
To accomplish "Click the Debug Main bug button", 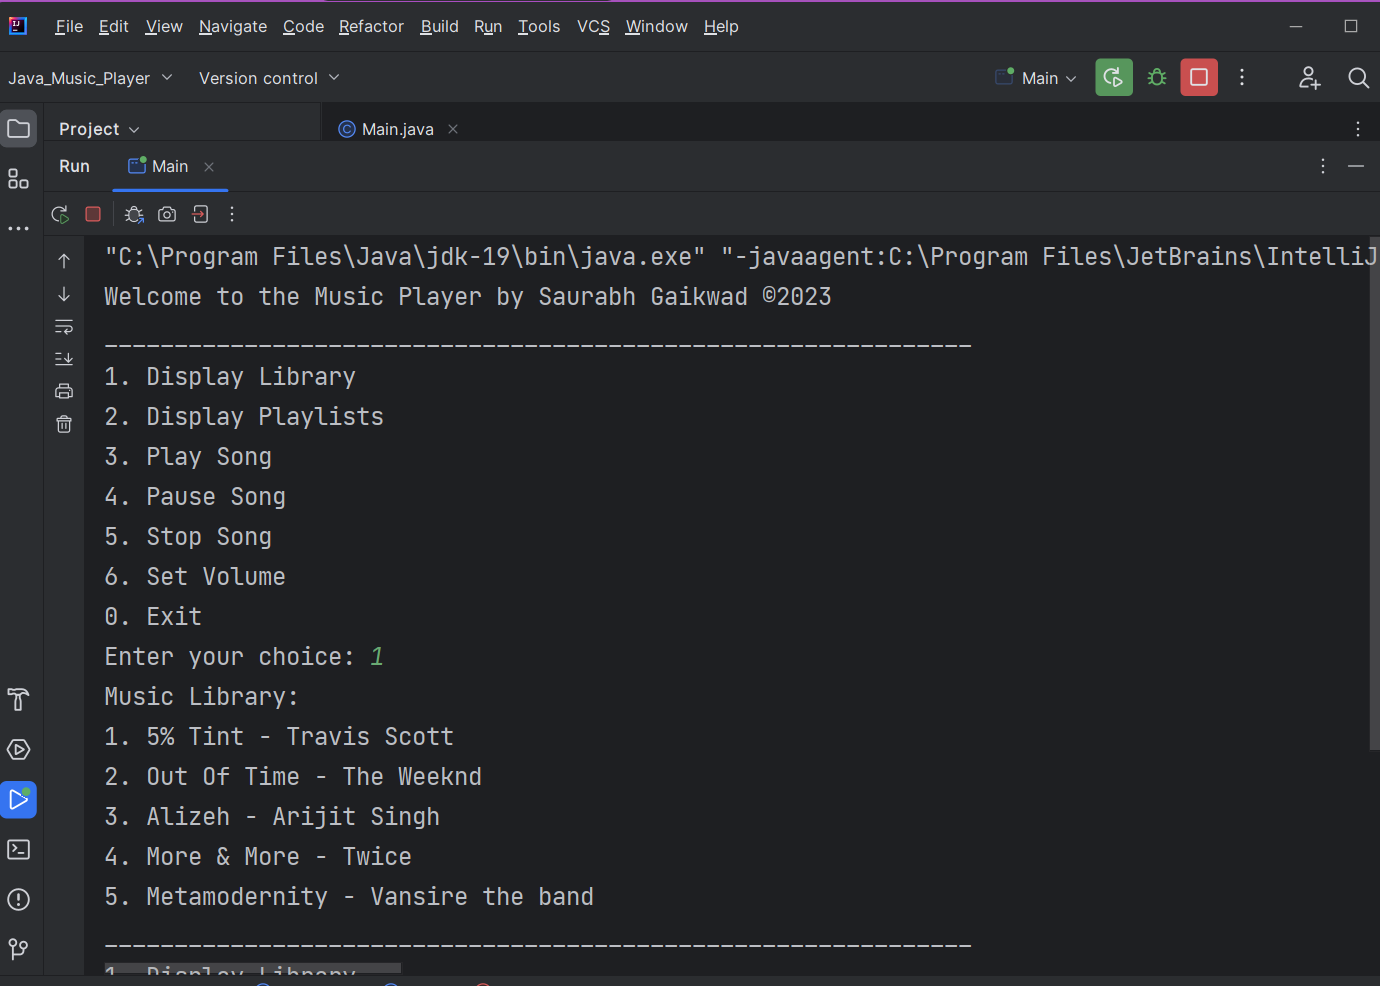I will click(x=1157, y=77).
